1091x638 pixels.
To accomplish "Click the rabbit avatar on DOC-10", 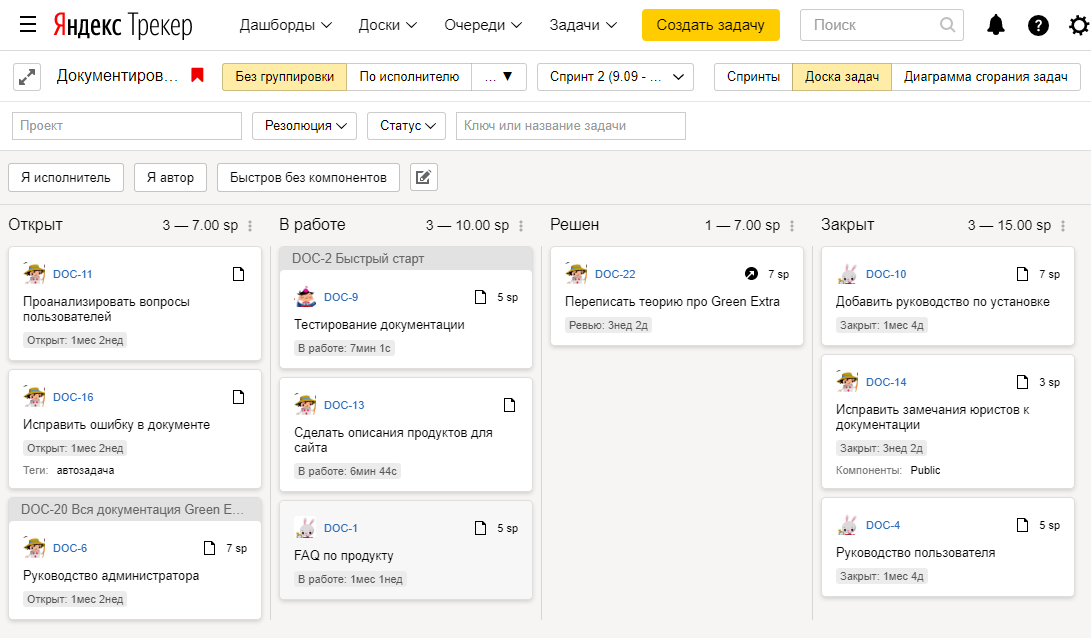I will pyautogui.click(x=847, y=274).
